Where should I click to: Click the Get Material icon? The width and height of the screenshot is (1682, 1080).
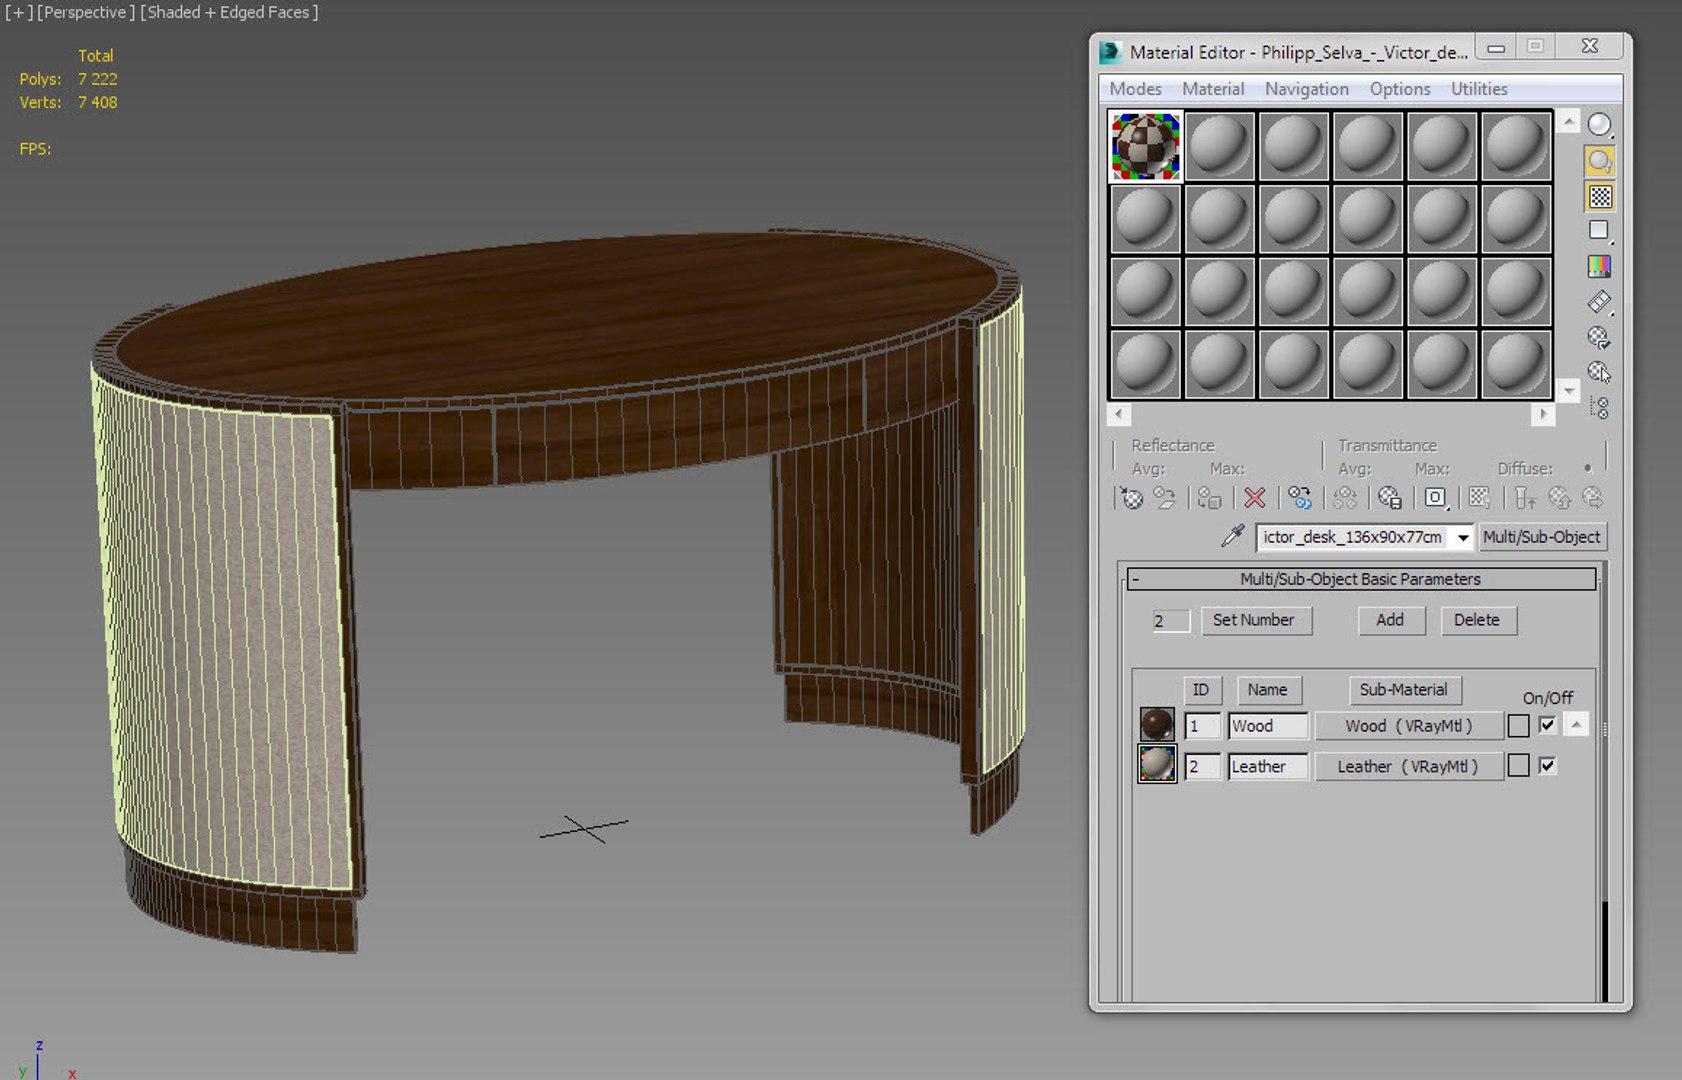[1130, 498]
